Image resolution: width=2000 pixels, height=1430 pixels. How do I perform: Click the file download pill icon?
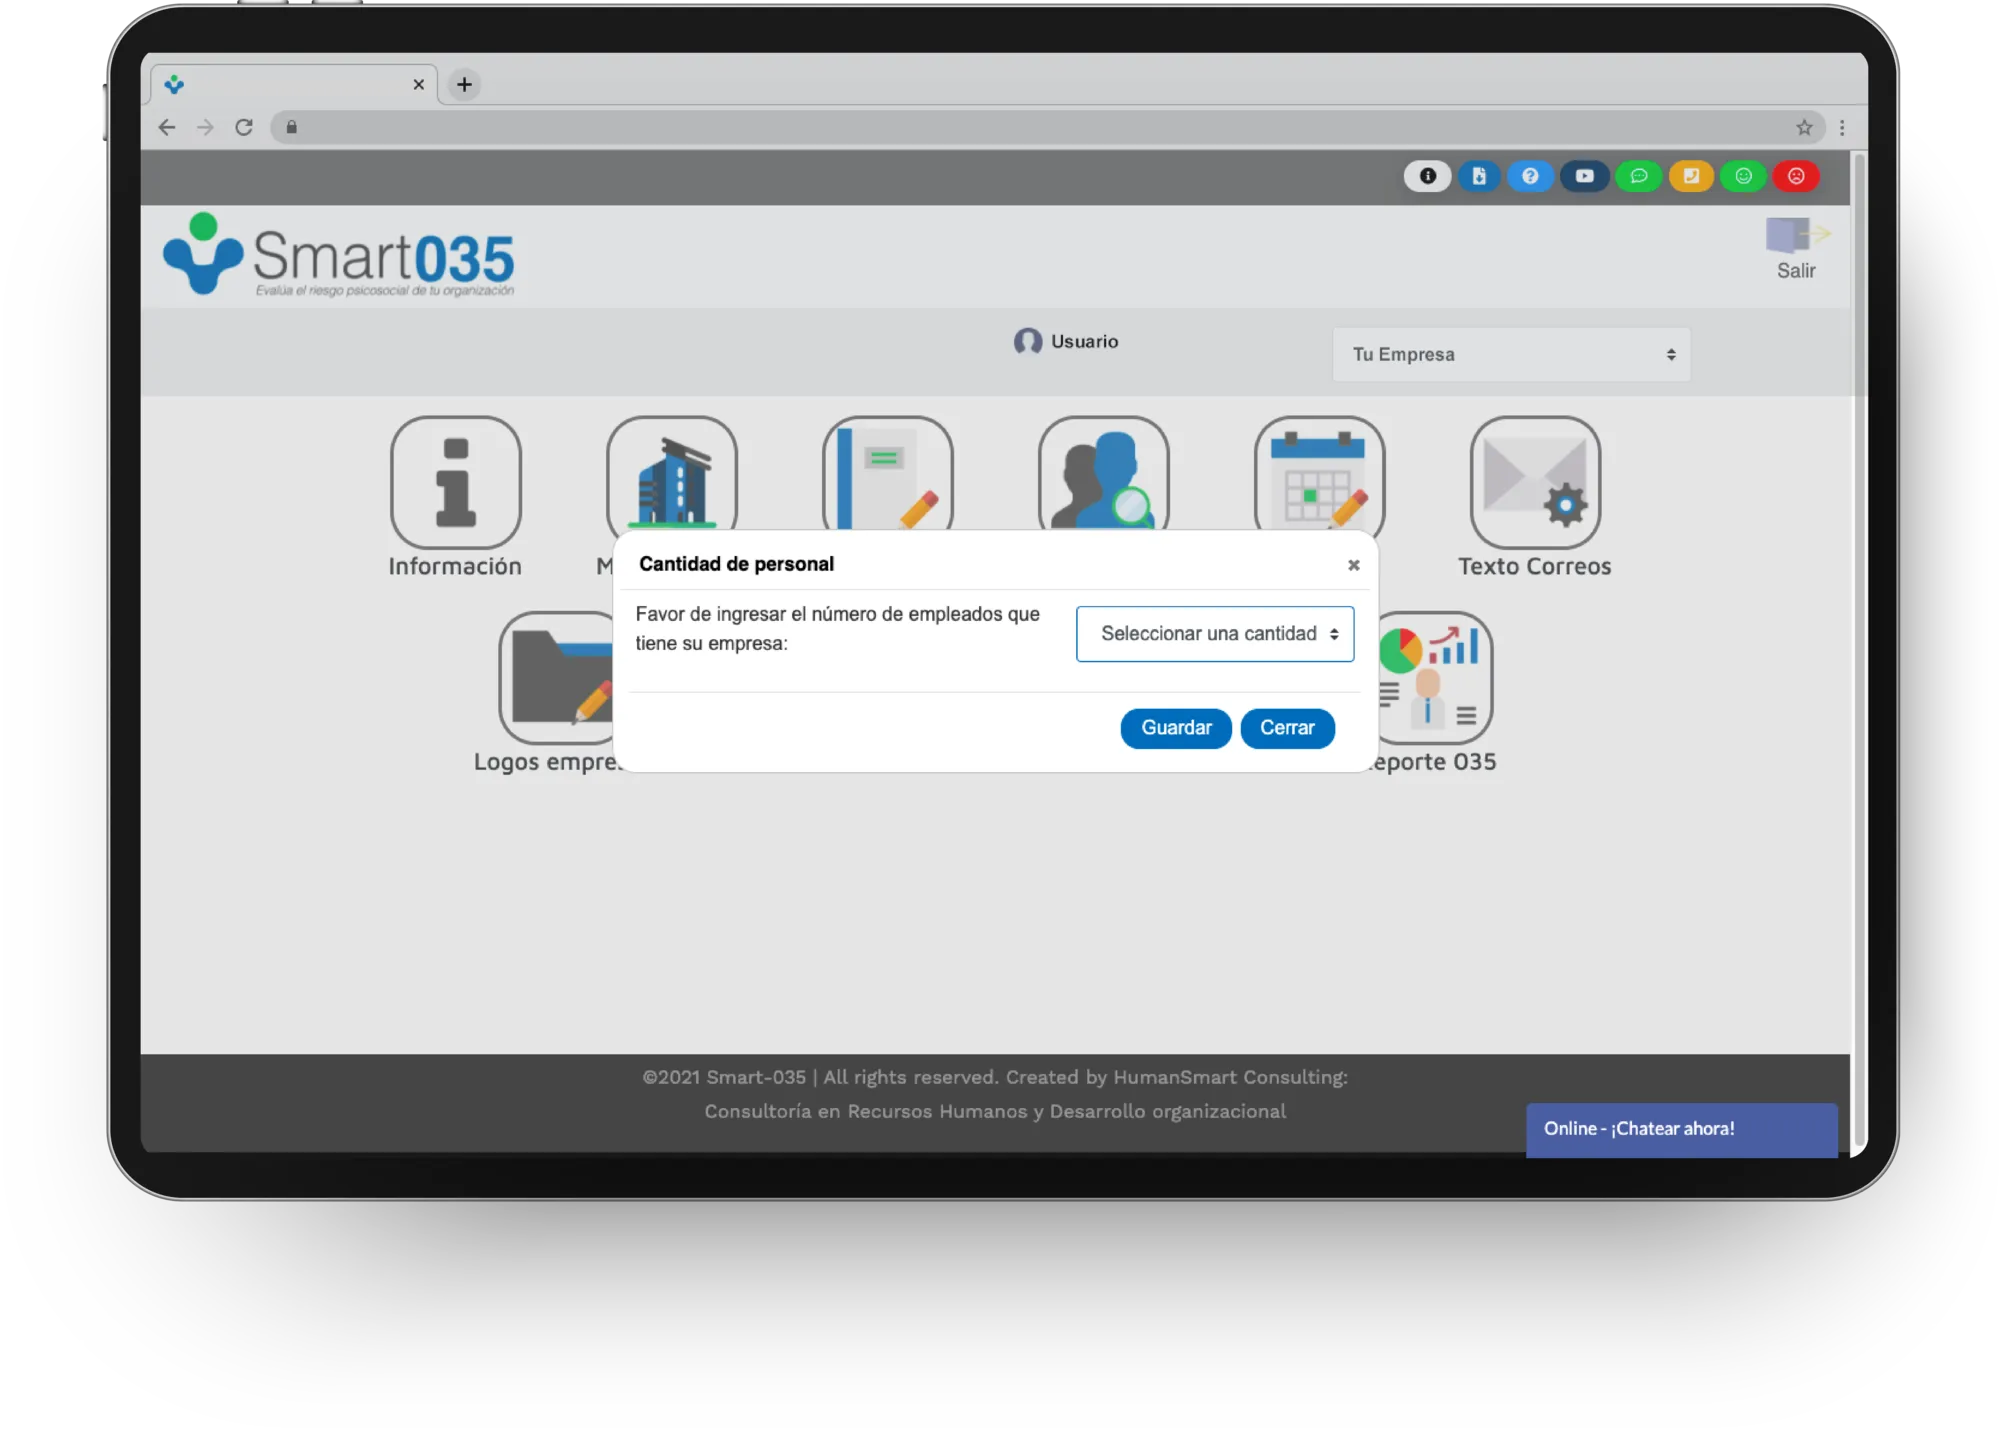pyautogui.click(x=1479, y=176)
